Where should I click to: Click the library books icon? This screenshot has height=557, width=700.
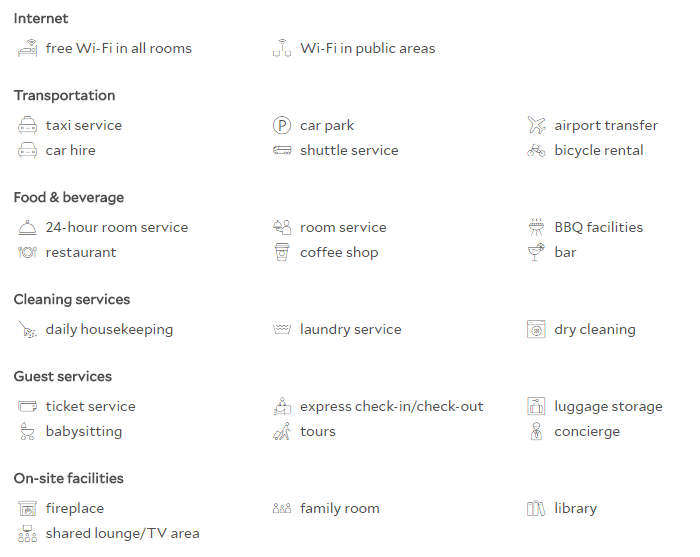536,508
